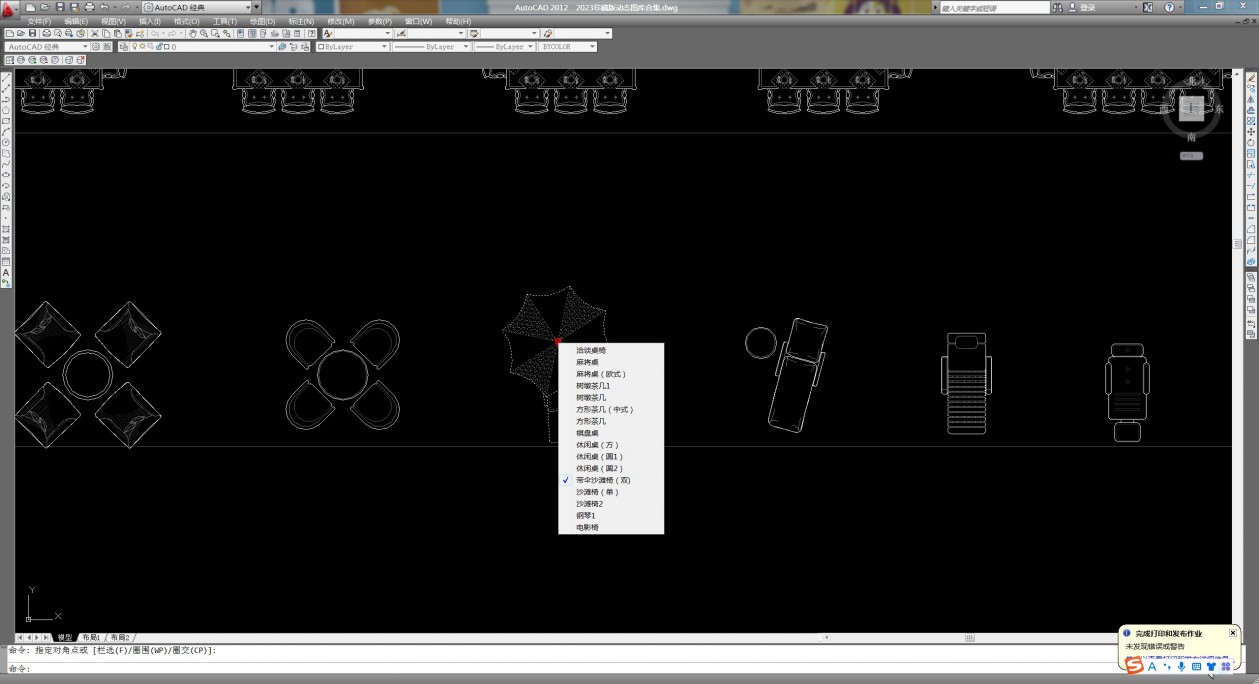Open the 编辑(E) menu
This screenshot has height=684, width=1259.
[76, 21]
